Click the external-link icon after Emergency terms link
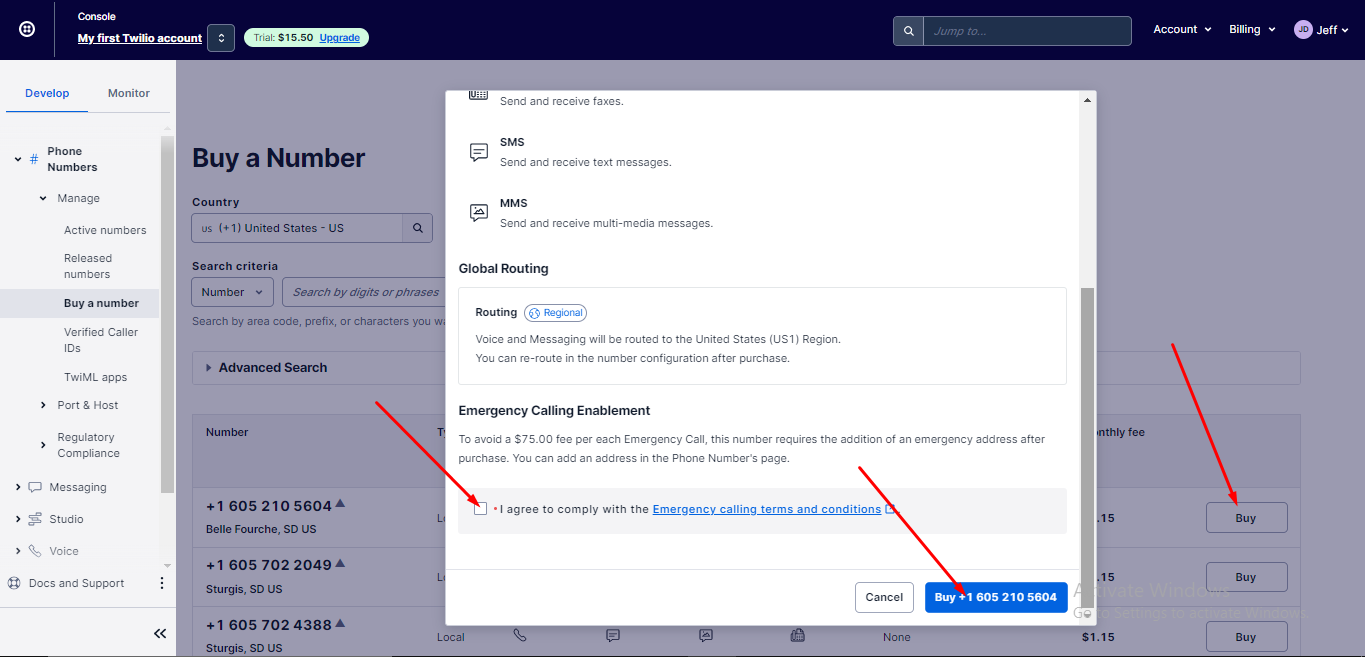Screen dimensions: 1365x657 [891, 509]
